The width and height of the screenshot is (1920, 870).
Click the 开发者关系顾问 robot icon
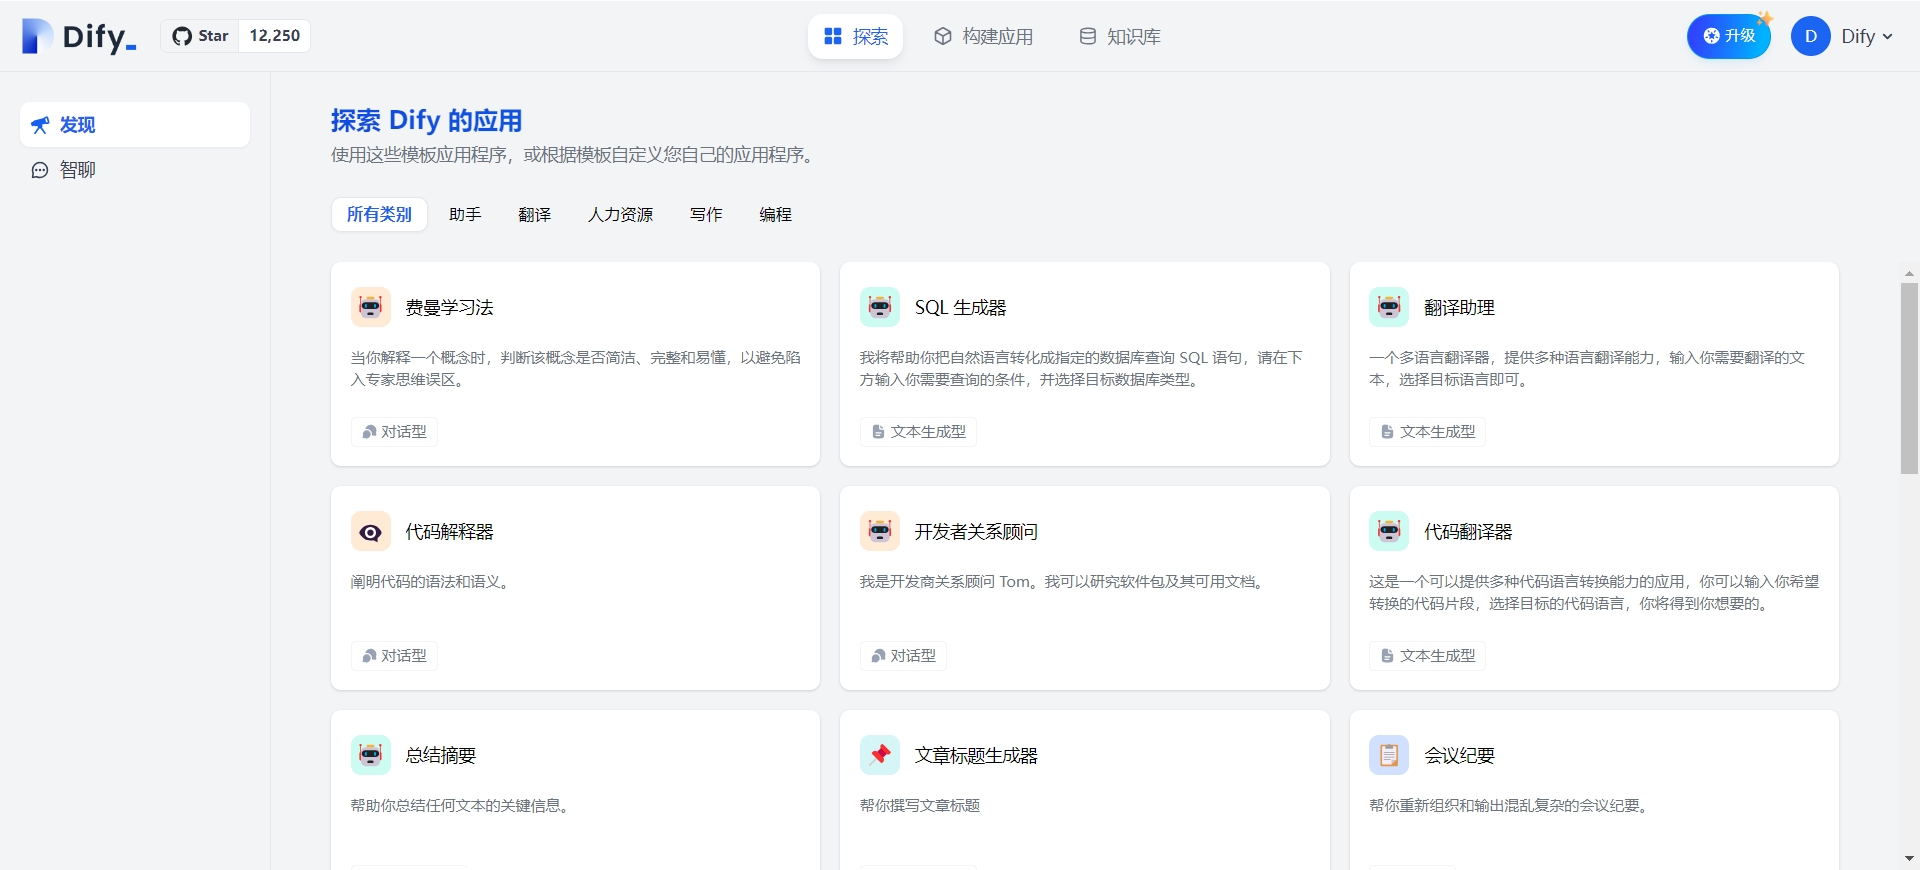tap(880, 531)
